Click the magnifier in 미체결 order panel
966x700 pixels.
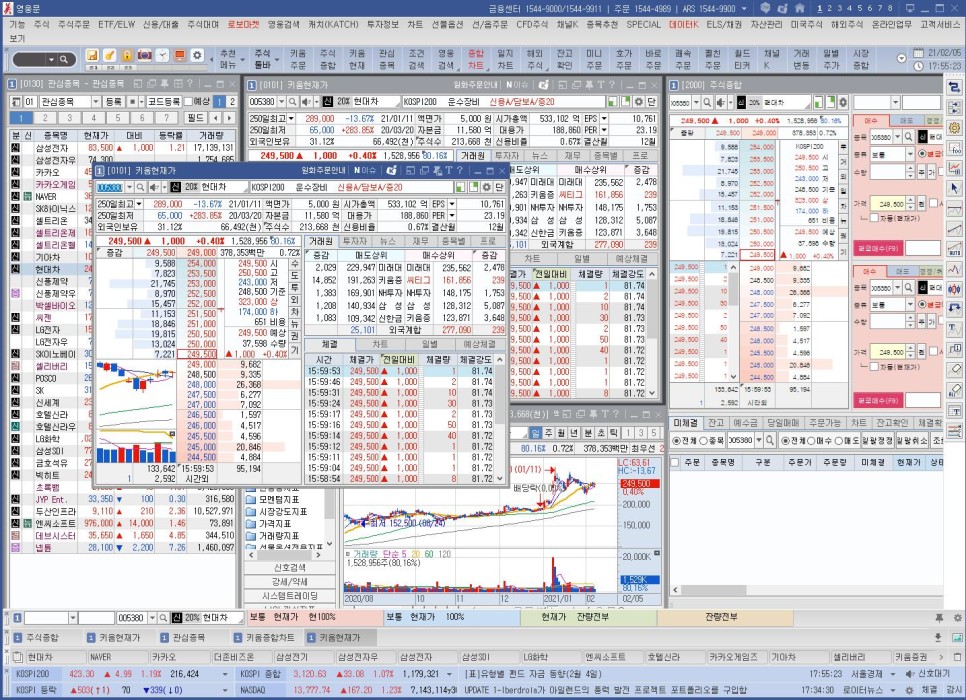click(x=769, y=440)
